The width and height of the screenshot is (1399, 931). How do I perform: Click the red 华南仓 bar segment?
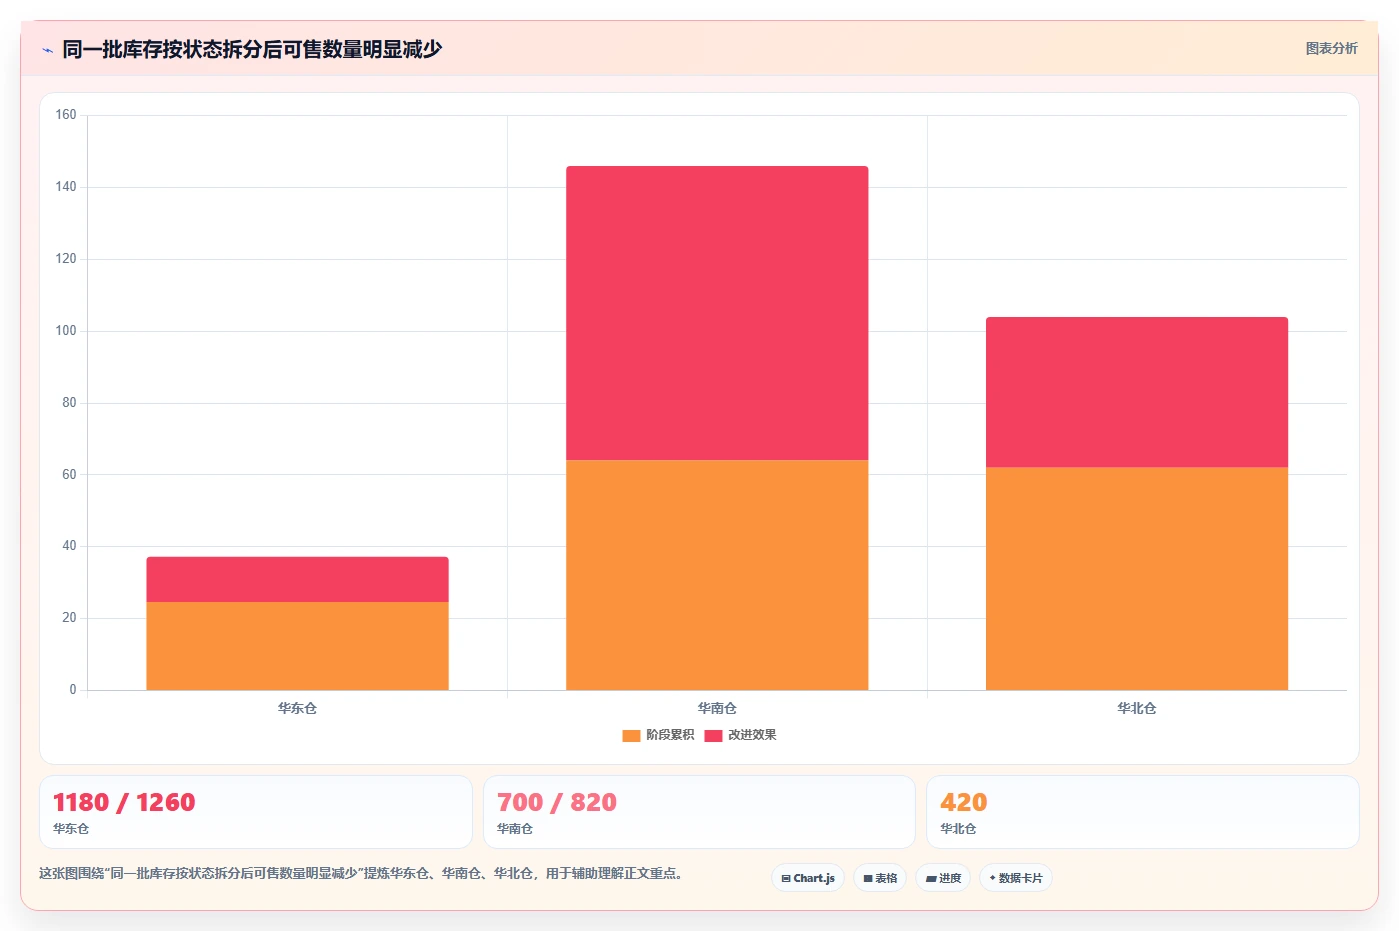click(717, 313)
